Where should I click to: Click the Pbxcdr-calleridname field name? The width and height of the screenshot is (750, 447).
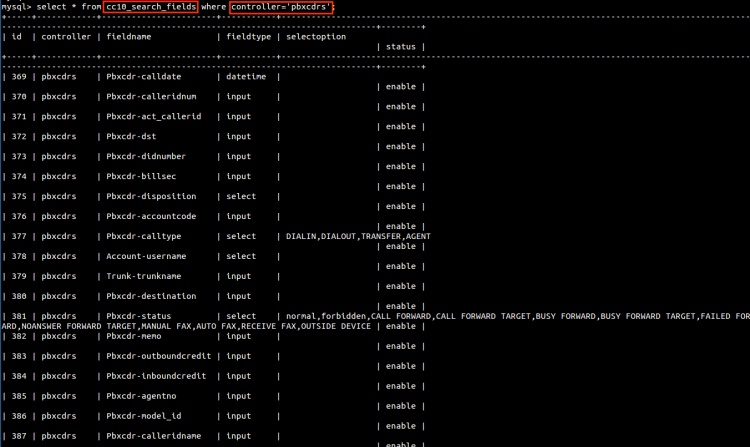[155, 437]
